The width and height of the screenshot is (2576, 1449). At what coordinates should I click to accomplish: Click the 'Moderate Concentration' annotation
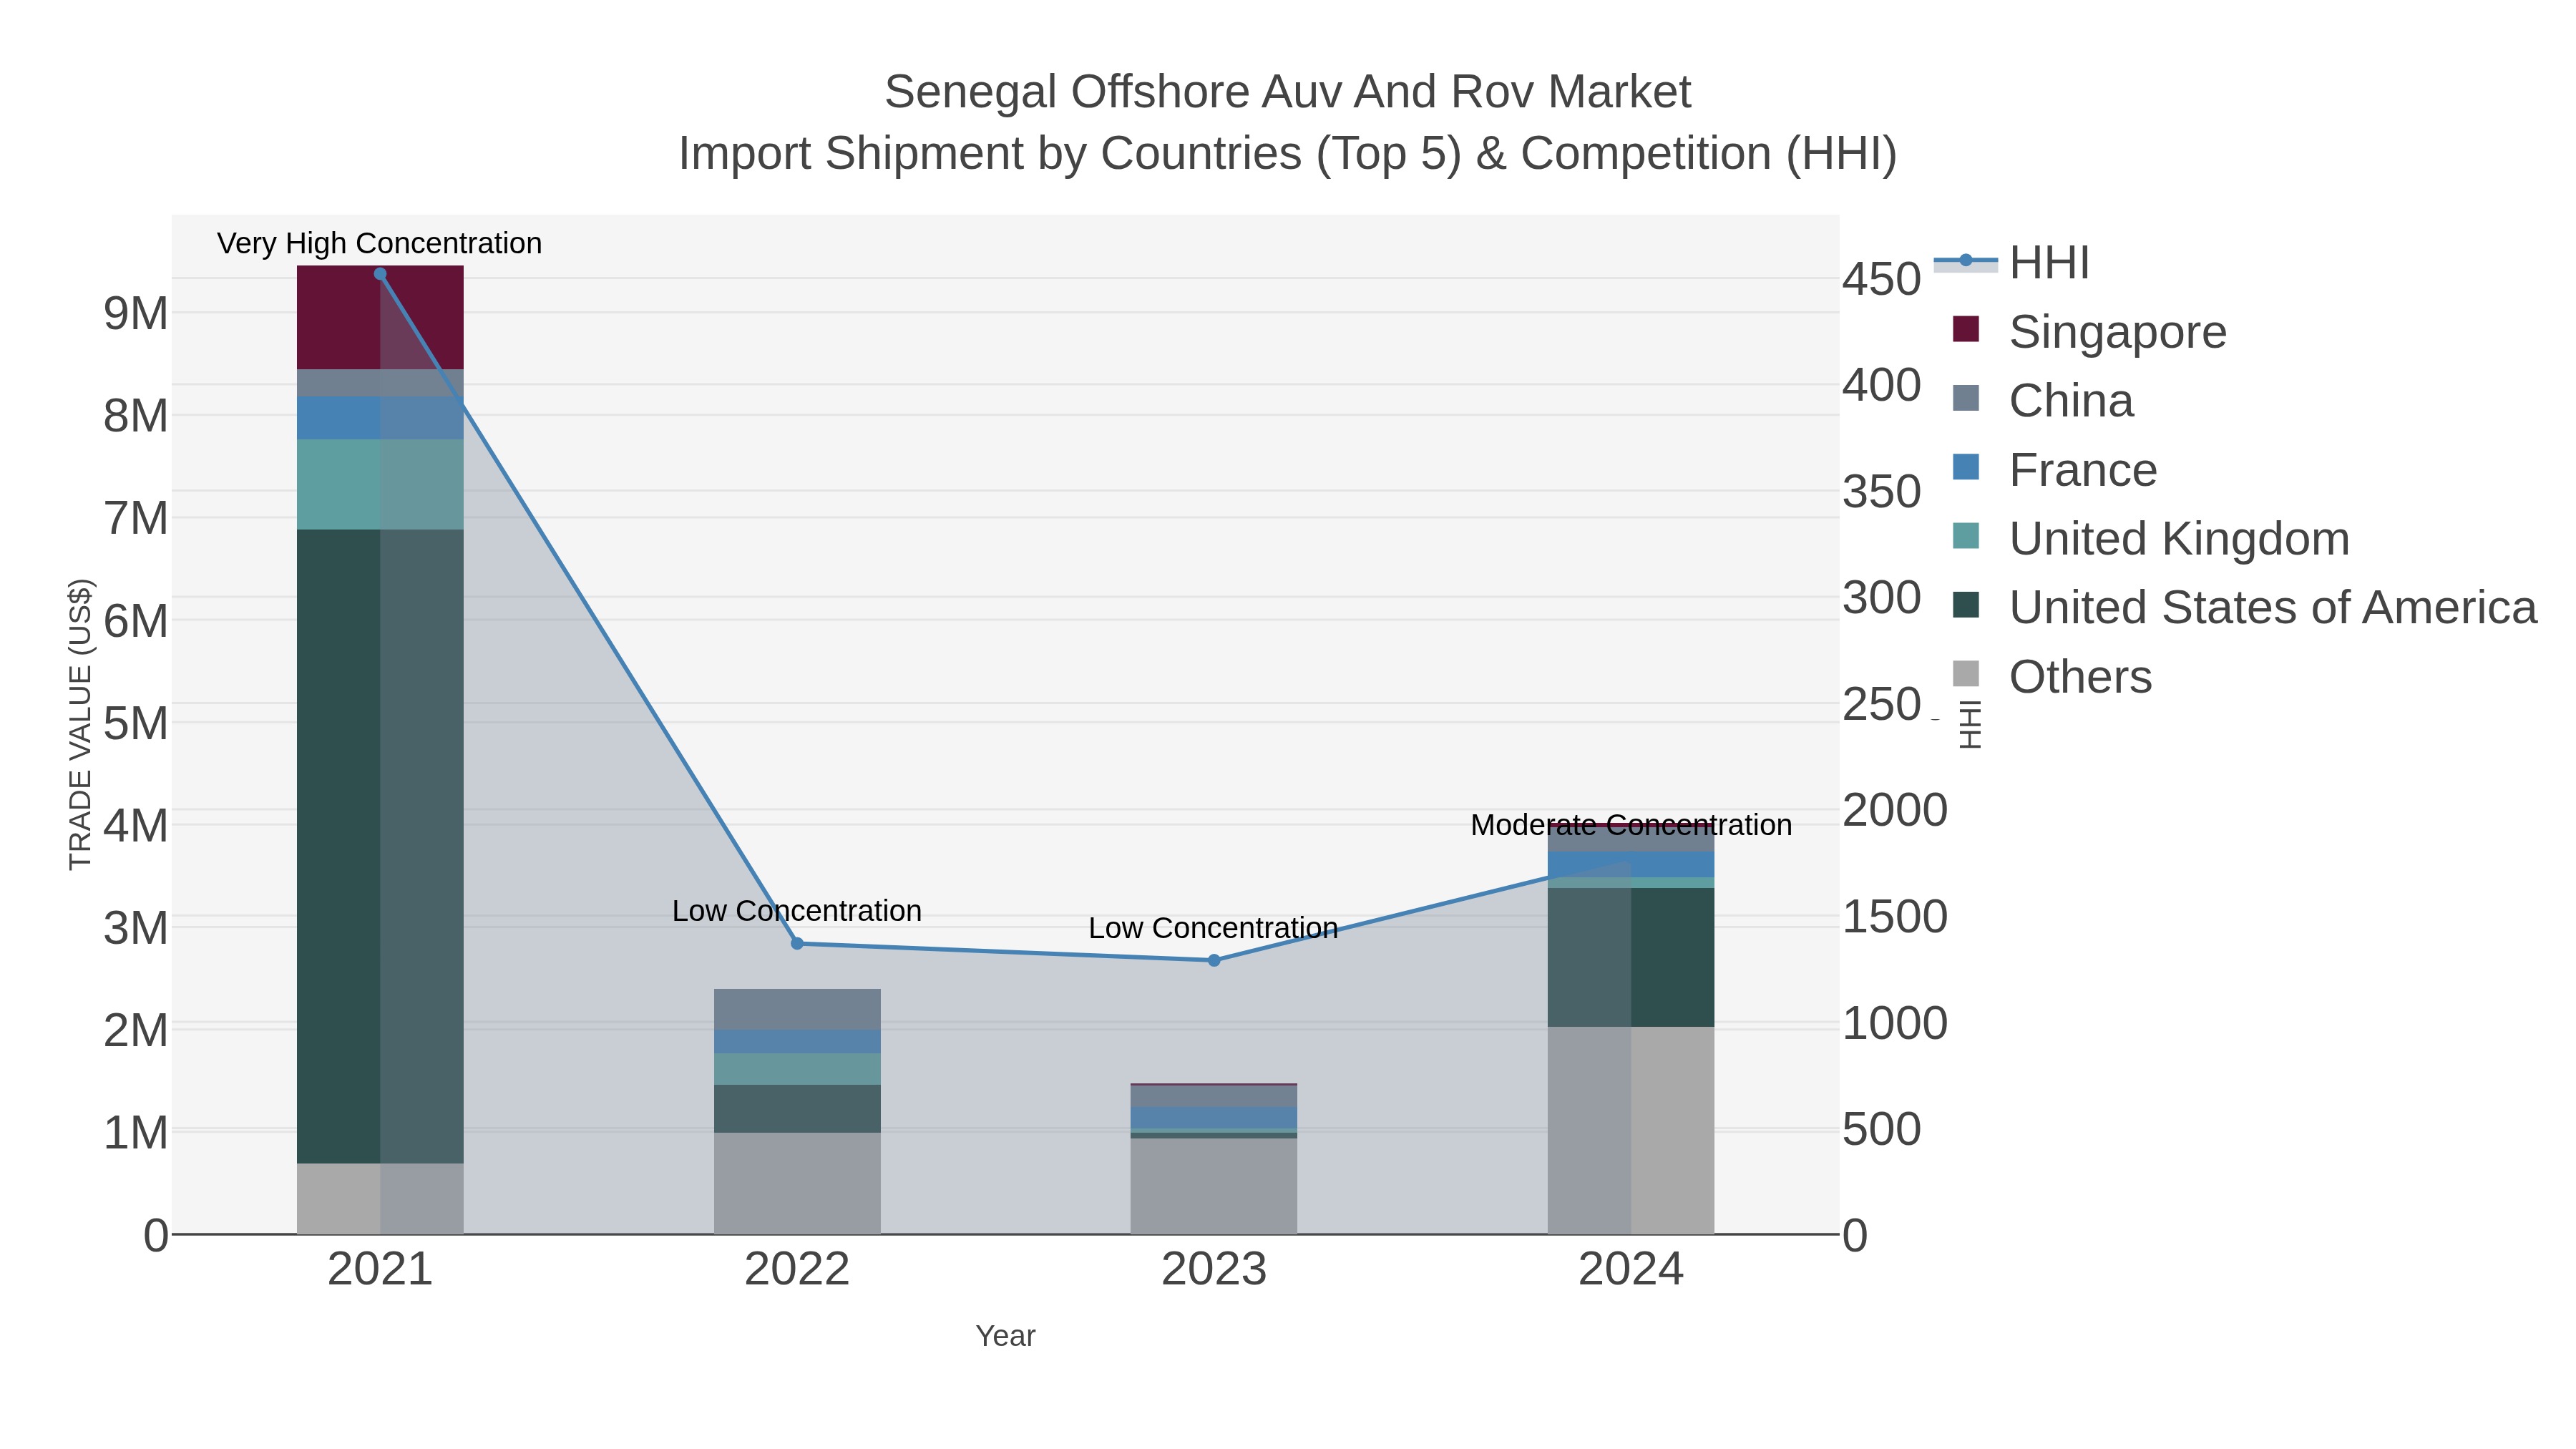click(1631, 825)
